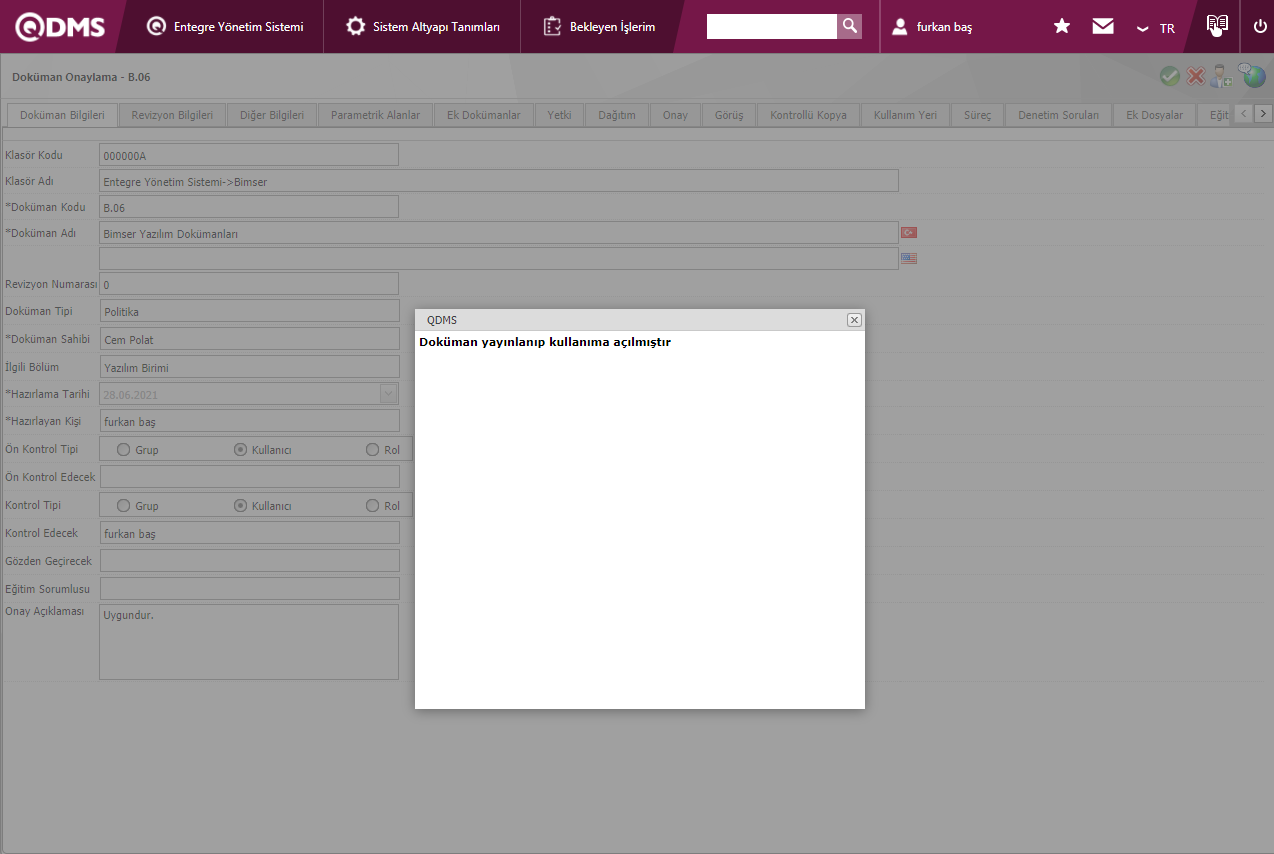Select Rol radio for Kontrol Tipi
Image resolution: width=1274 pixels, height=854 pixels.
373,506
